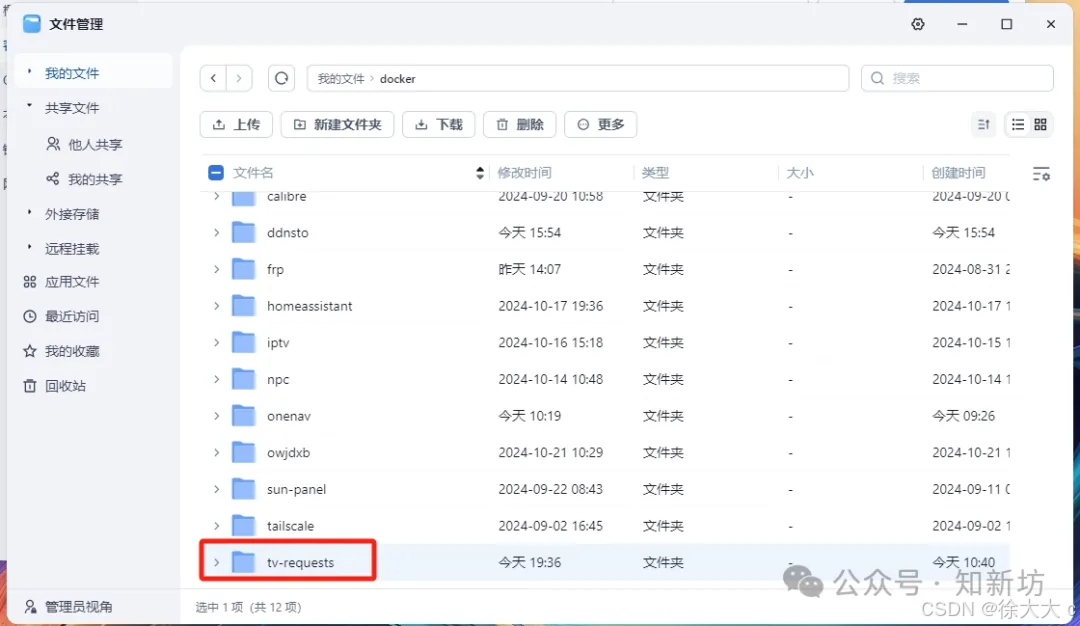
Task: Click the npc folder icon
Action: pyautogui.click(x=243, y=379)
